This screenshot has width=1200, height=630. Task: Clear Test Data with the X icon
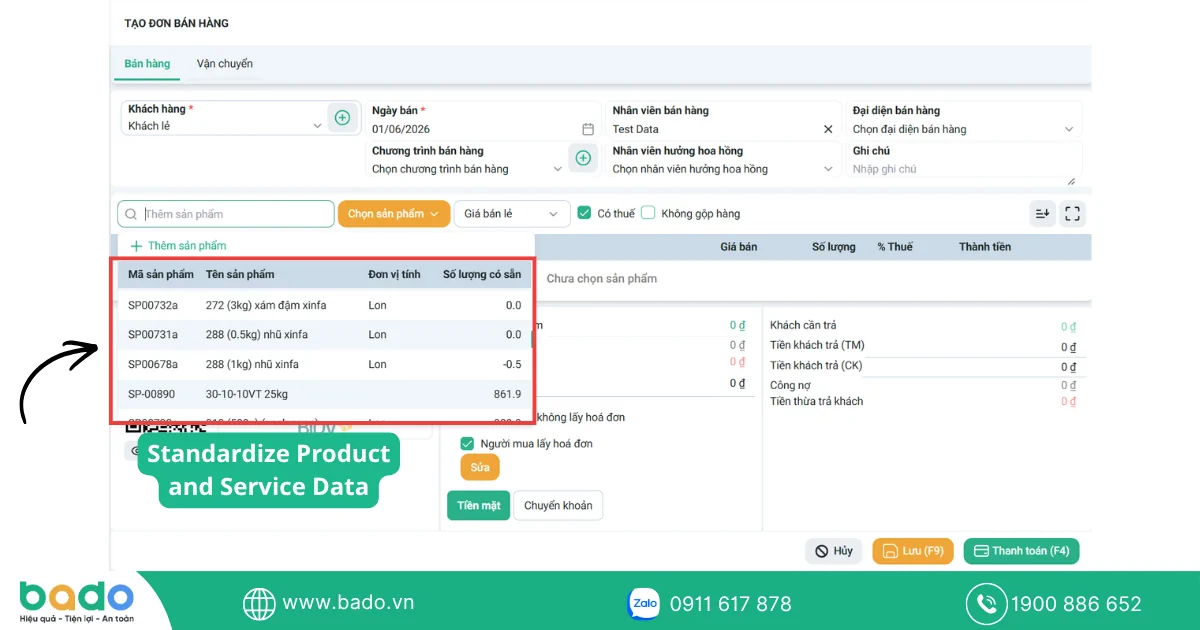tap(828, 129)
